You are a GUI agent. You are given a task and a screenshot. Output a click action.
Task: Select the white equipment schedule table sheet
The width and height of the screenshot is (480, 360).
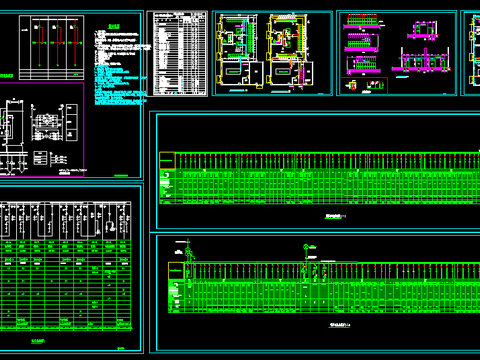pos(177,53)
